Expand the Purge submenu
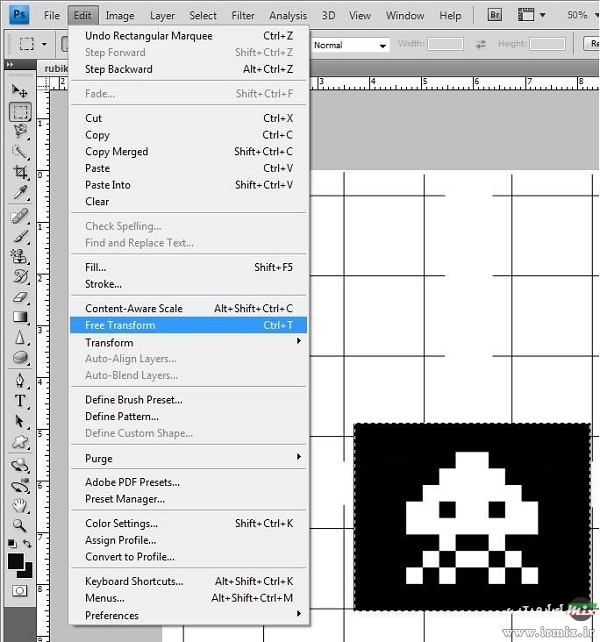This screenshot has height=642, width=600. click(188, 458)
